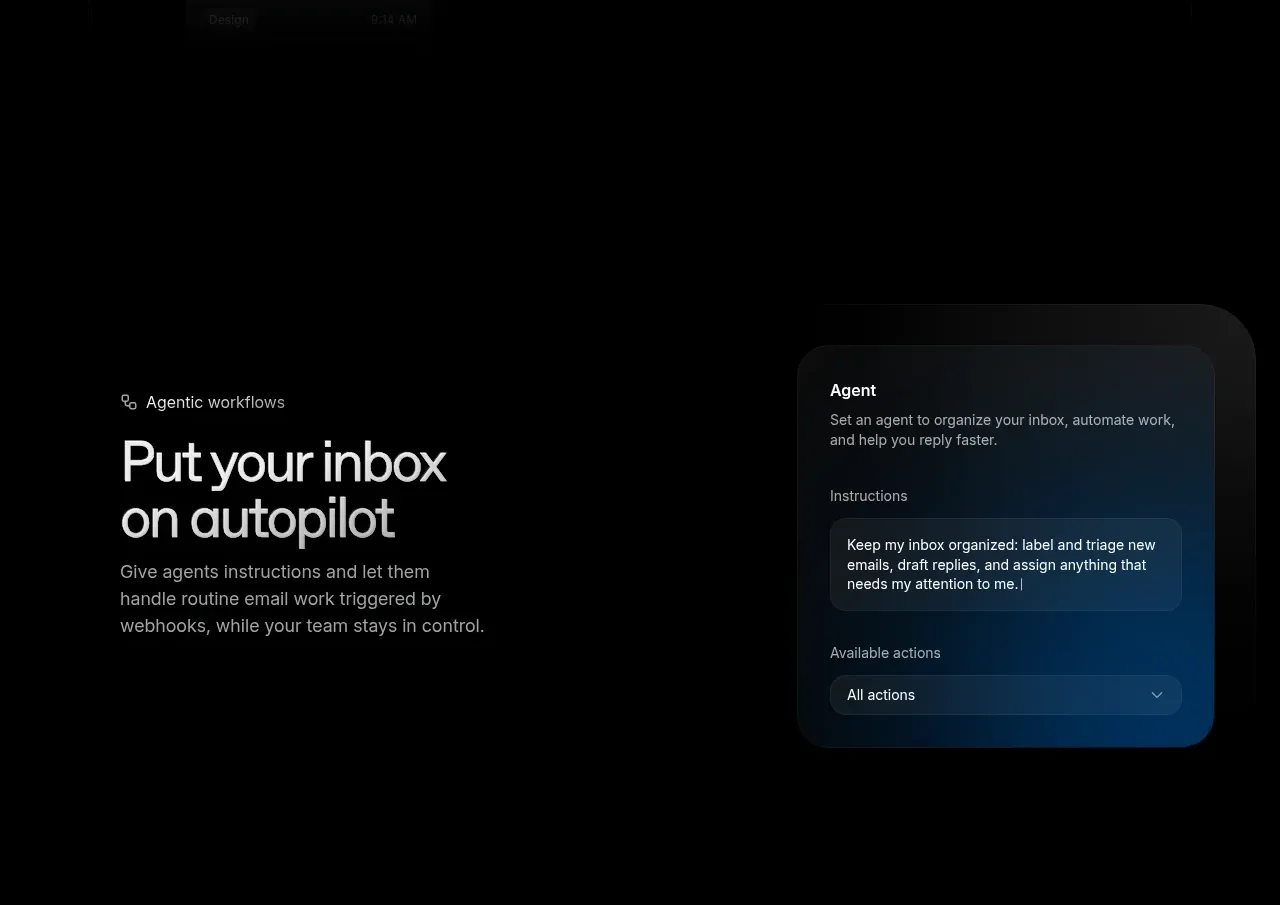The height and width of the screenshot is (905, 1280).
Task: Click the "Instructions" field label
Action: click(868, 496)
